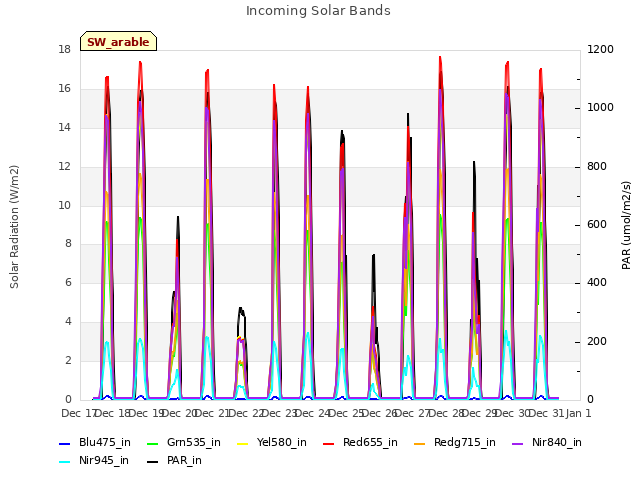
Task: Click the orange Redg715_in legend color marker
Action: coord(420,444)
